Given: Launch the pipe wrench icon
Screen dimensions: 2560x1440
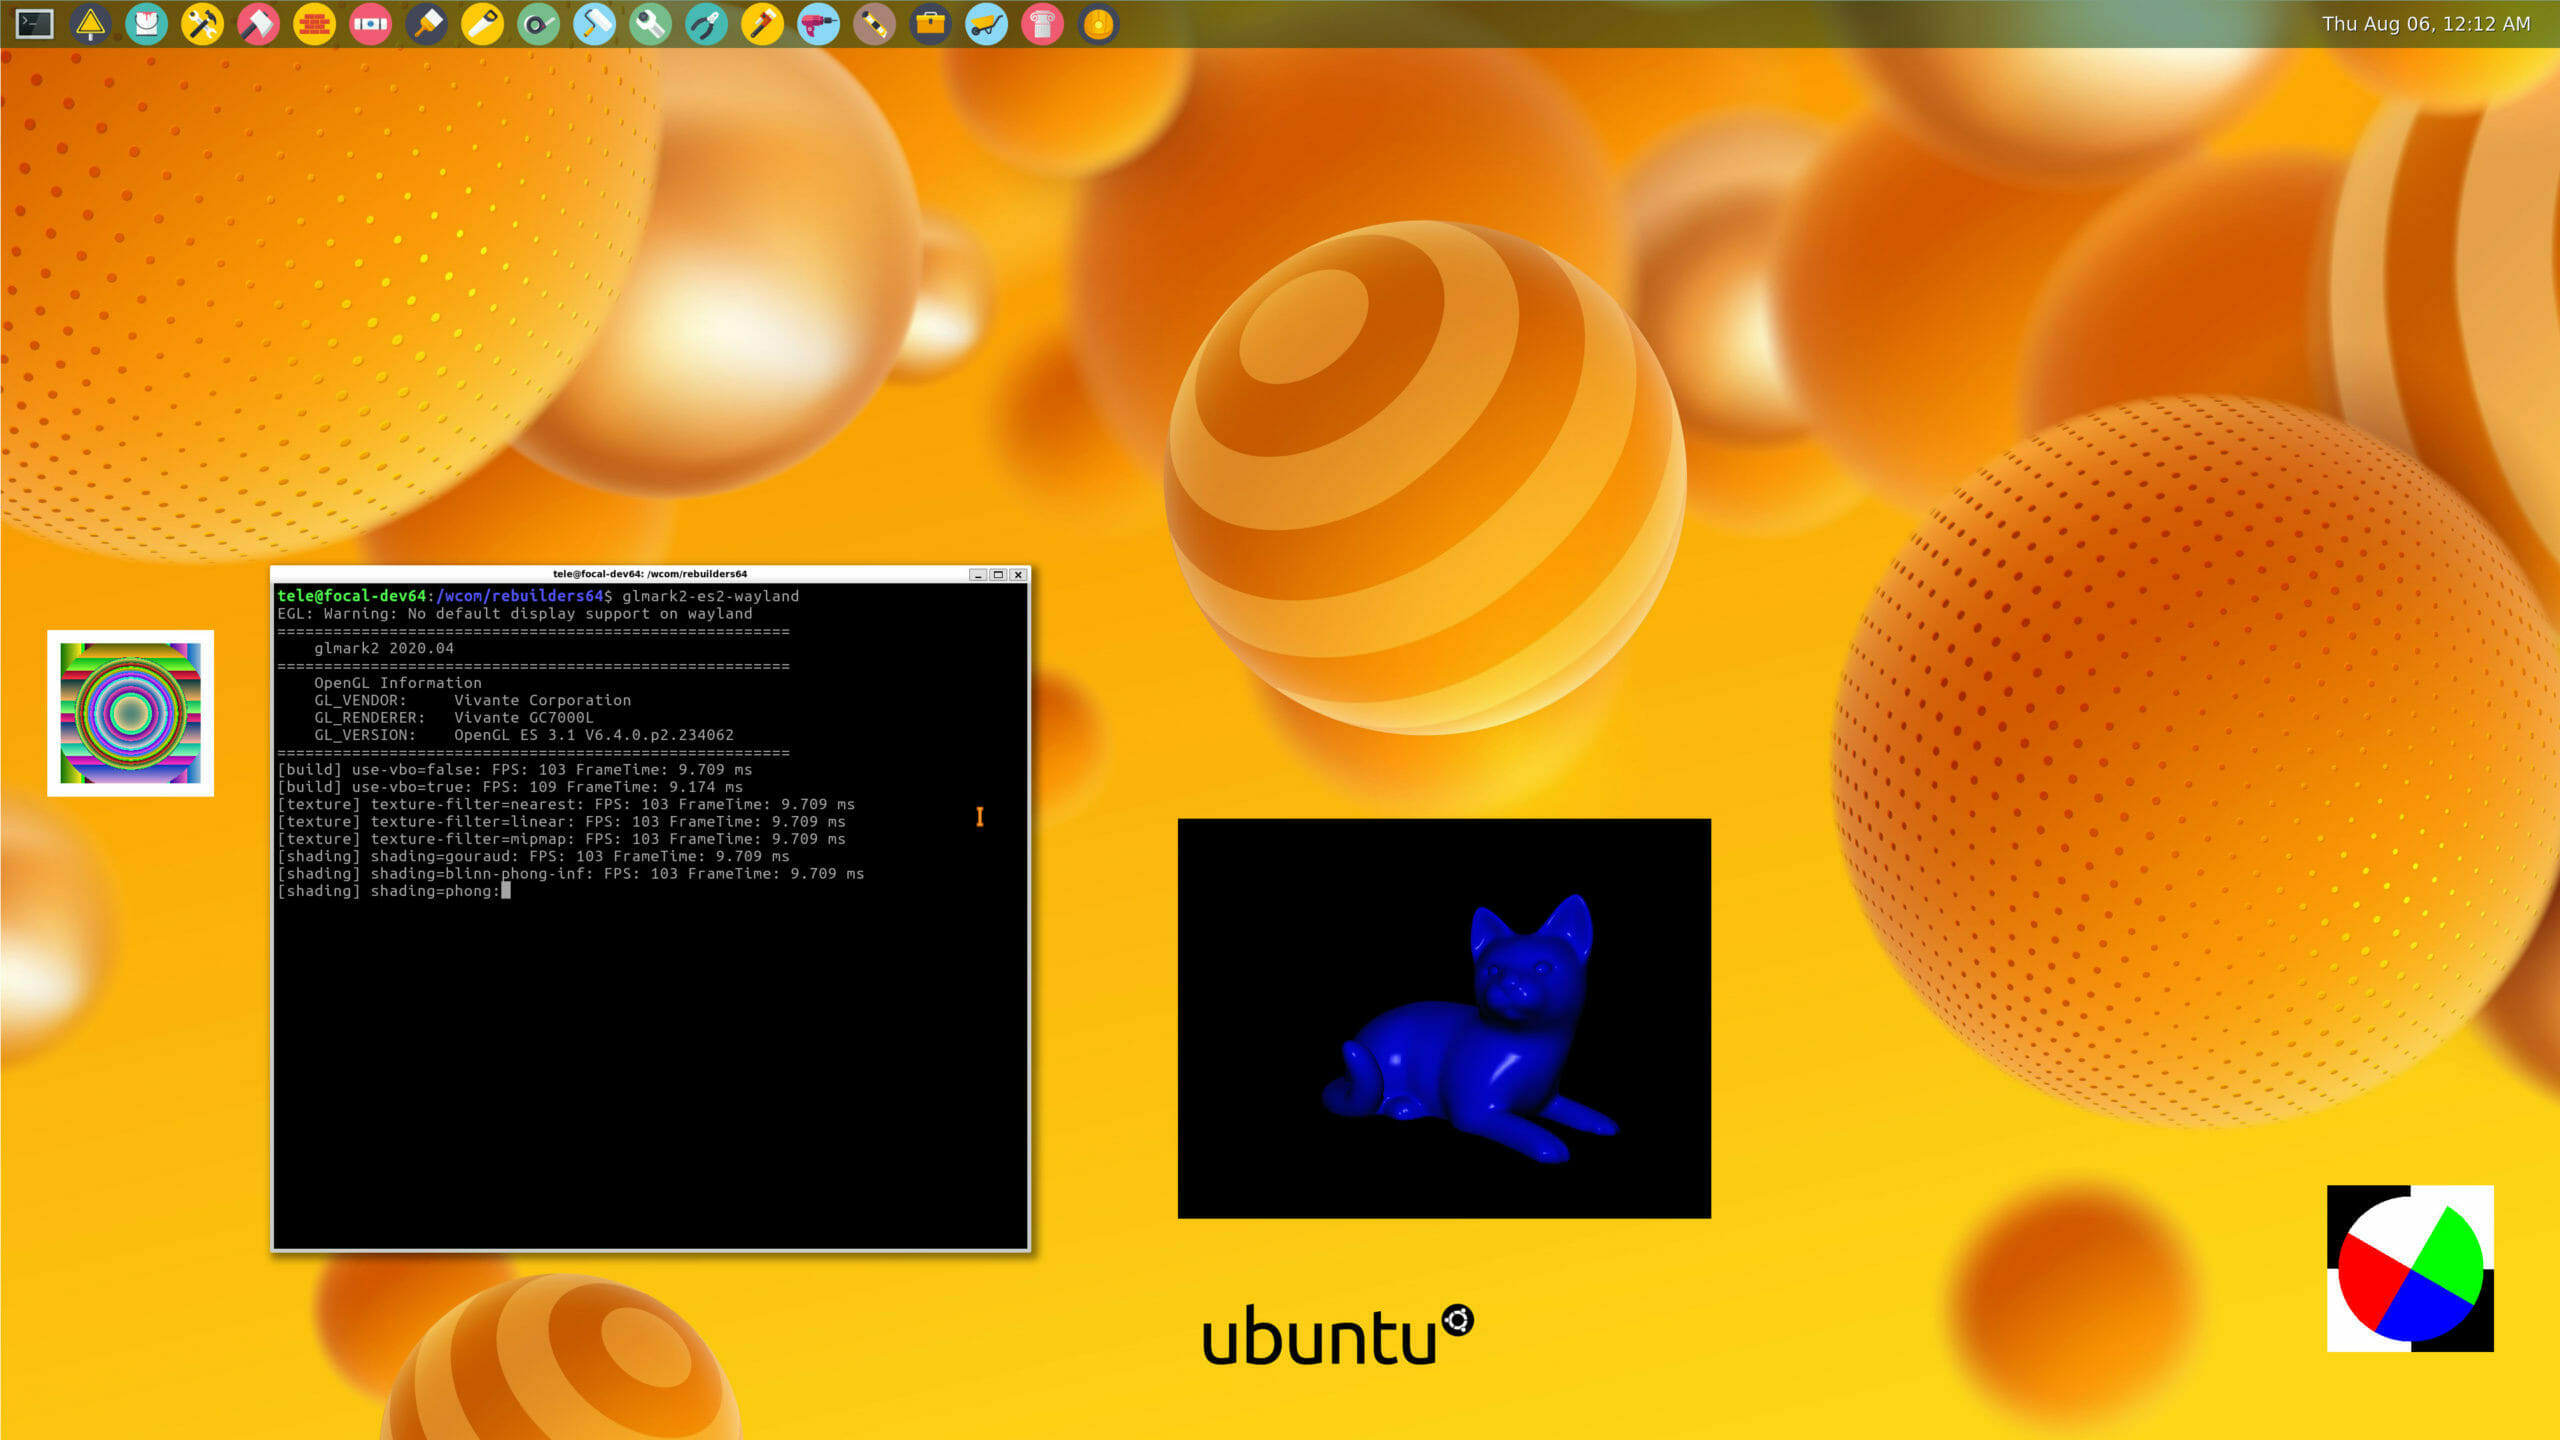Looking at the screenshot, I should 762,24.
